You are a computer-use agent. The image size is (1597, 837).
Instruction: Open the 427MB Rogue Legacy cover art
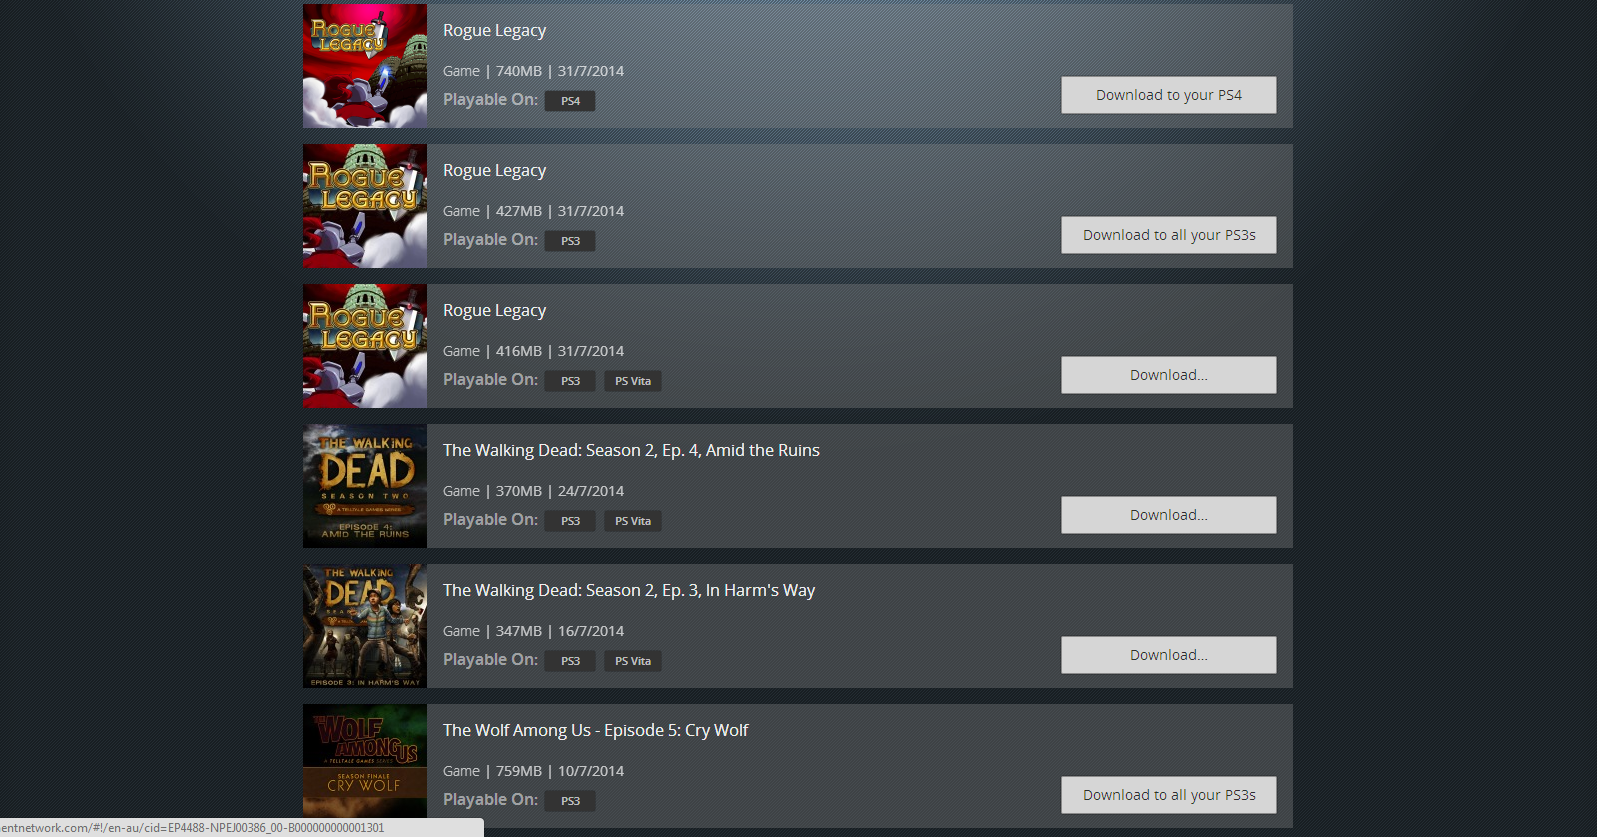[365, 206]
